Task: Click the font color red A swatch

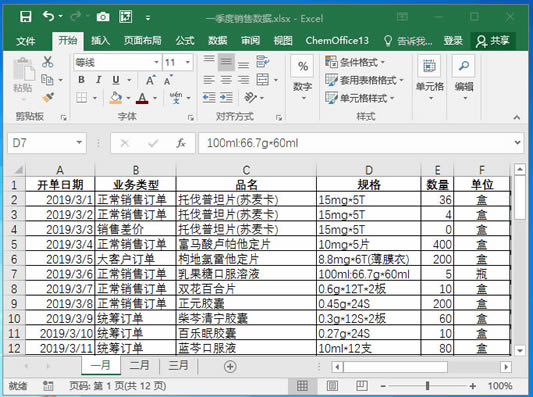Action: (x=142, y=98)
